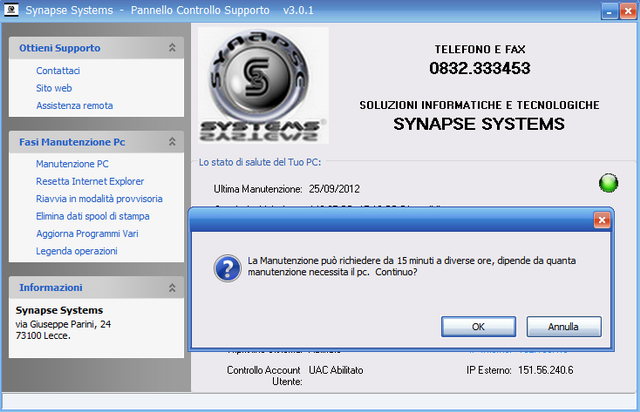Choose Riavvia in modalità provvisoria
Image resolution: width=640 pixels, height=412 pixels.
click(99, 199)
